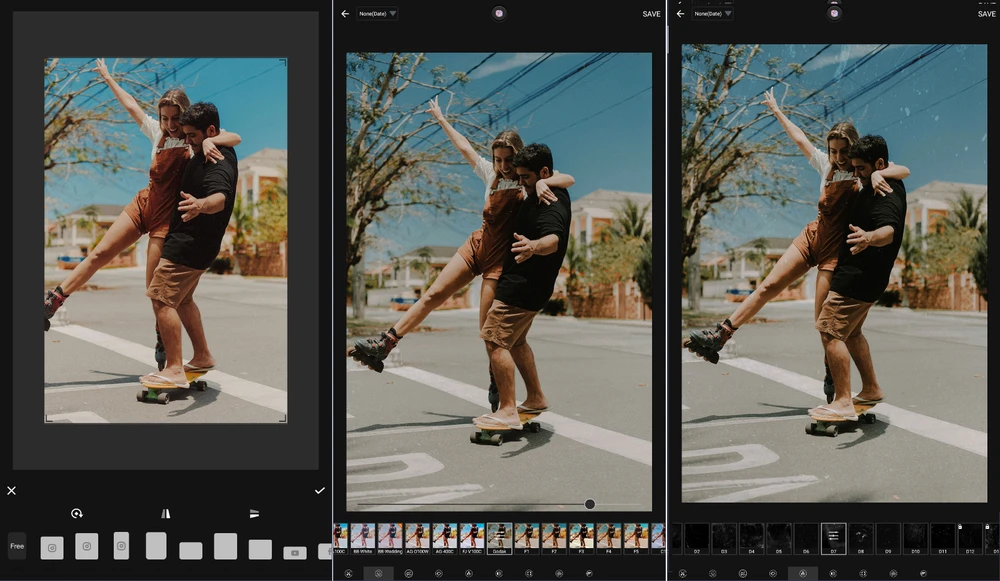Screen dimensions: 1000x581
Task: Flip the photo horizontally
Action: tap(166, 513)
